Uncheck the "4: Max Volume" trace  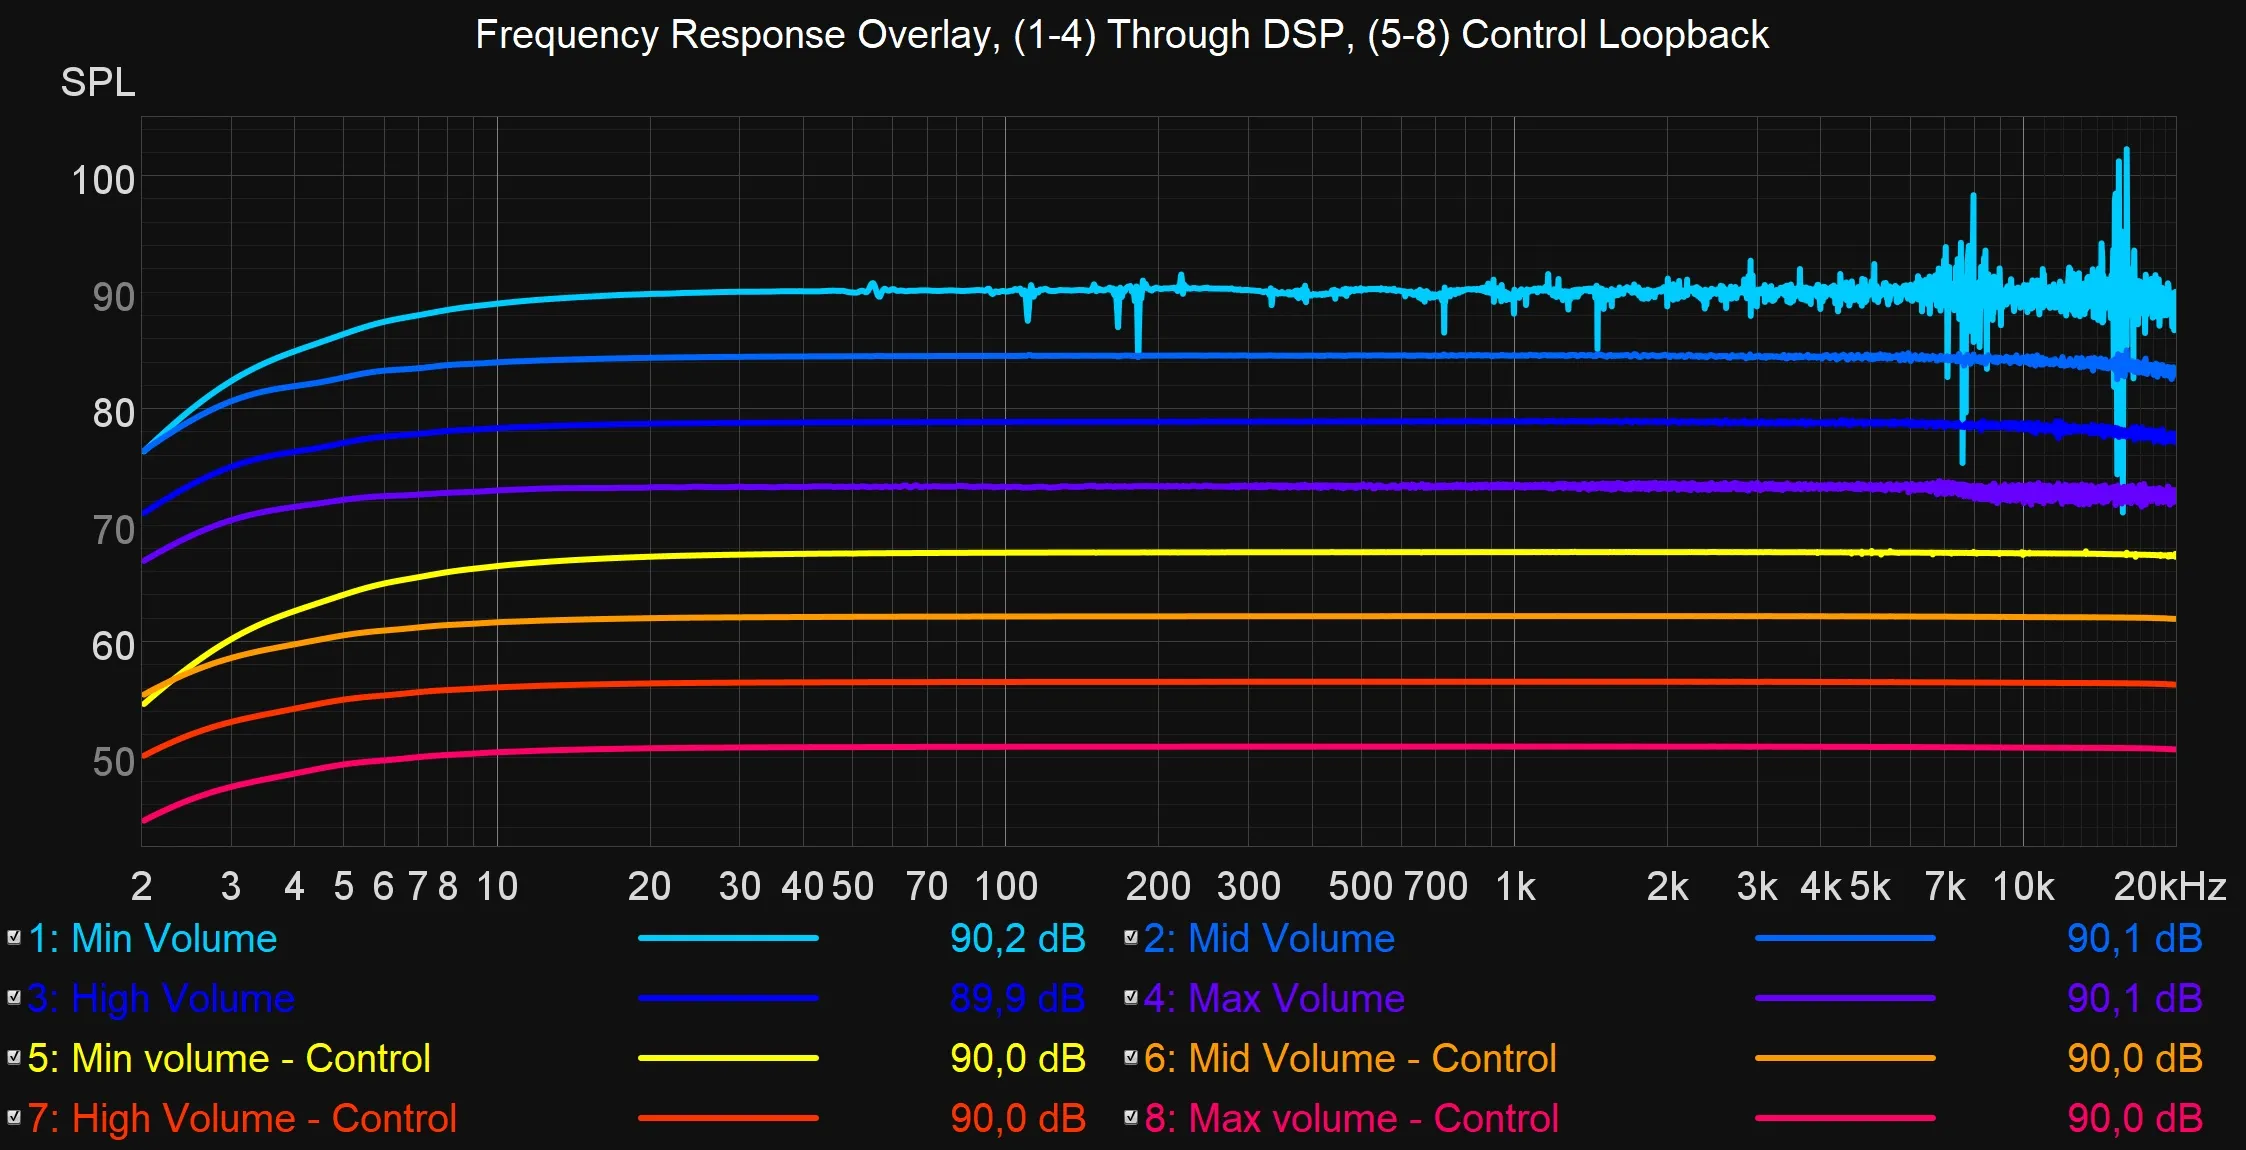pyautogui.click(x=1131, y=998)
